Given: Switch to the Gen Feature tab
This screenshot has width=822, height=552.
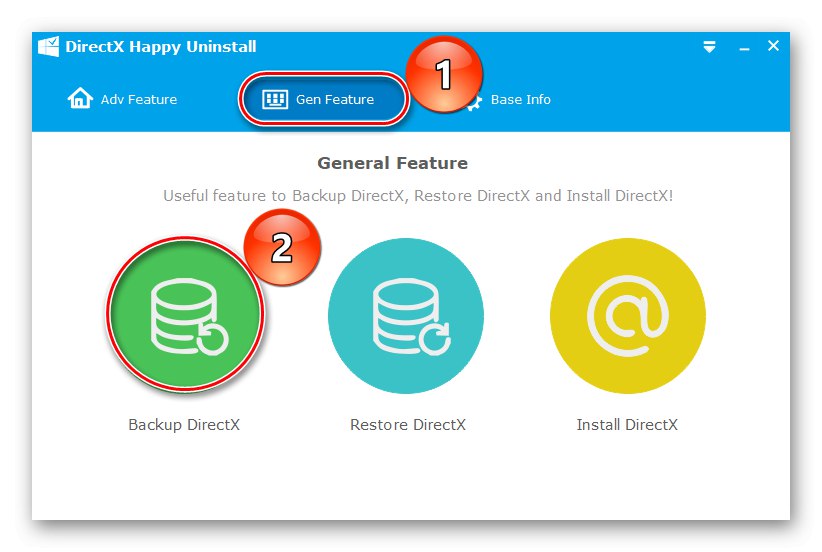Looking at the screenshot, I should pos(323,99).
